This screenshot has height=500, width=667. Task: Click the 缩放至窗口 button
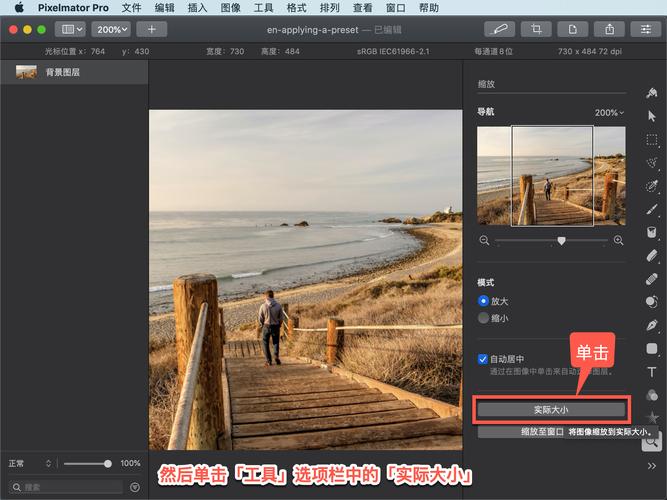click(x=542, y=431)
